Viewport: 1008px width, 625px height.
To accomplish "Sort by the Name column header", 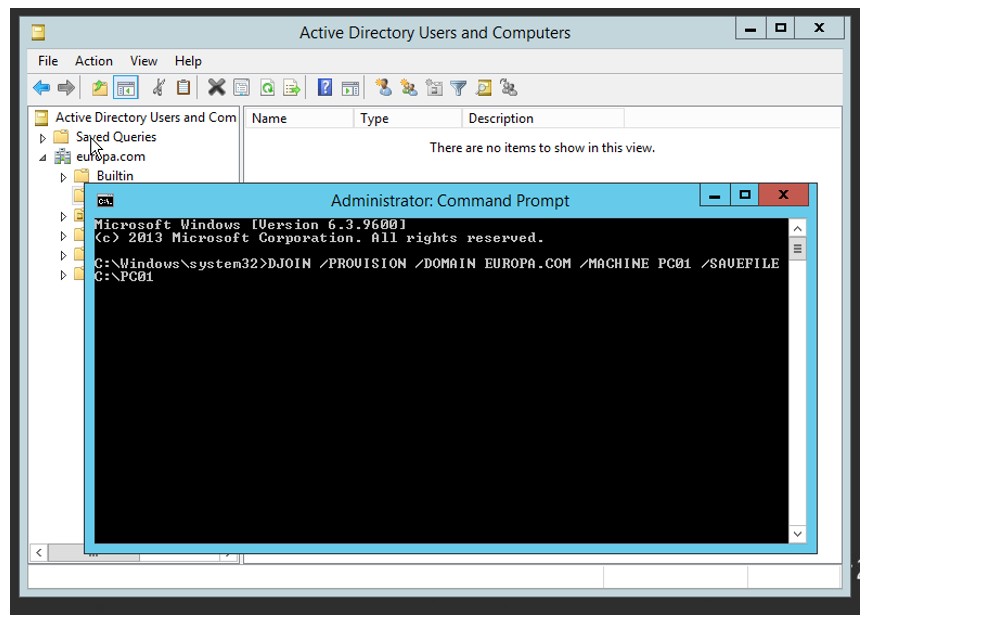I will (300, 118).
